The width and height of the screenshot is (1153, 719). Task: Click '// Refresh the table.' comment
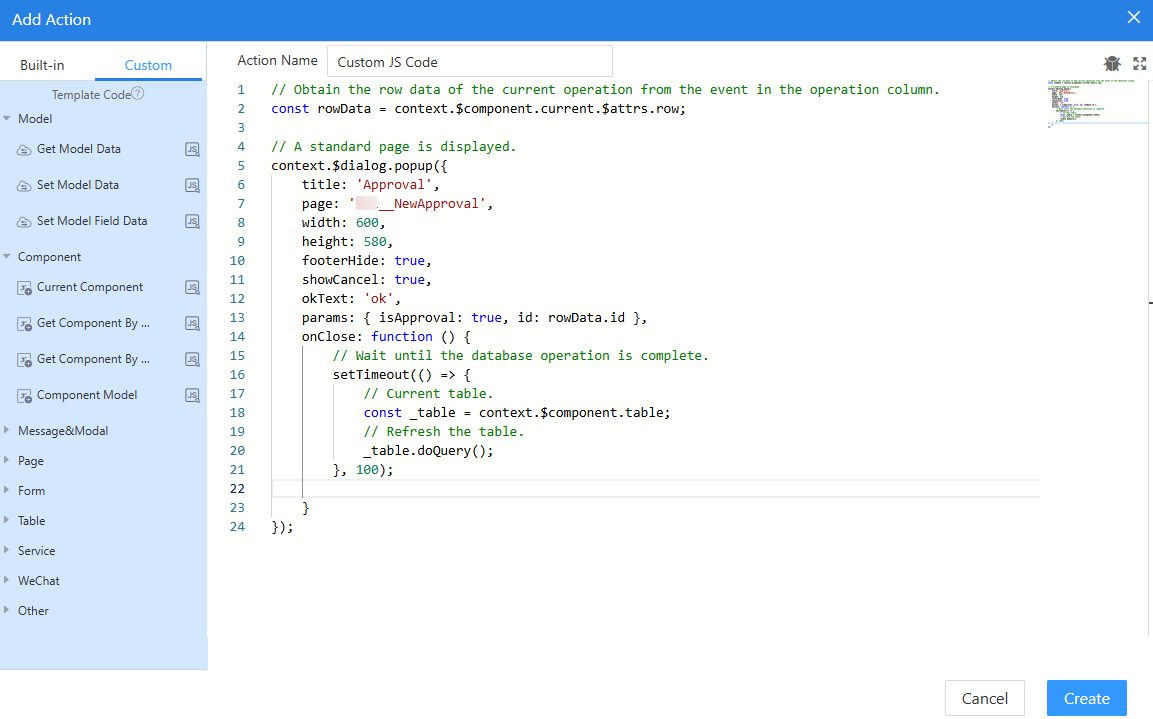[x=443, y=432]
